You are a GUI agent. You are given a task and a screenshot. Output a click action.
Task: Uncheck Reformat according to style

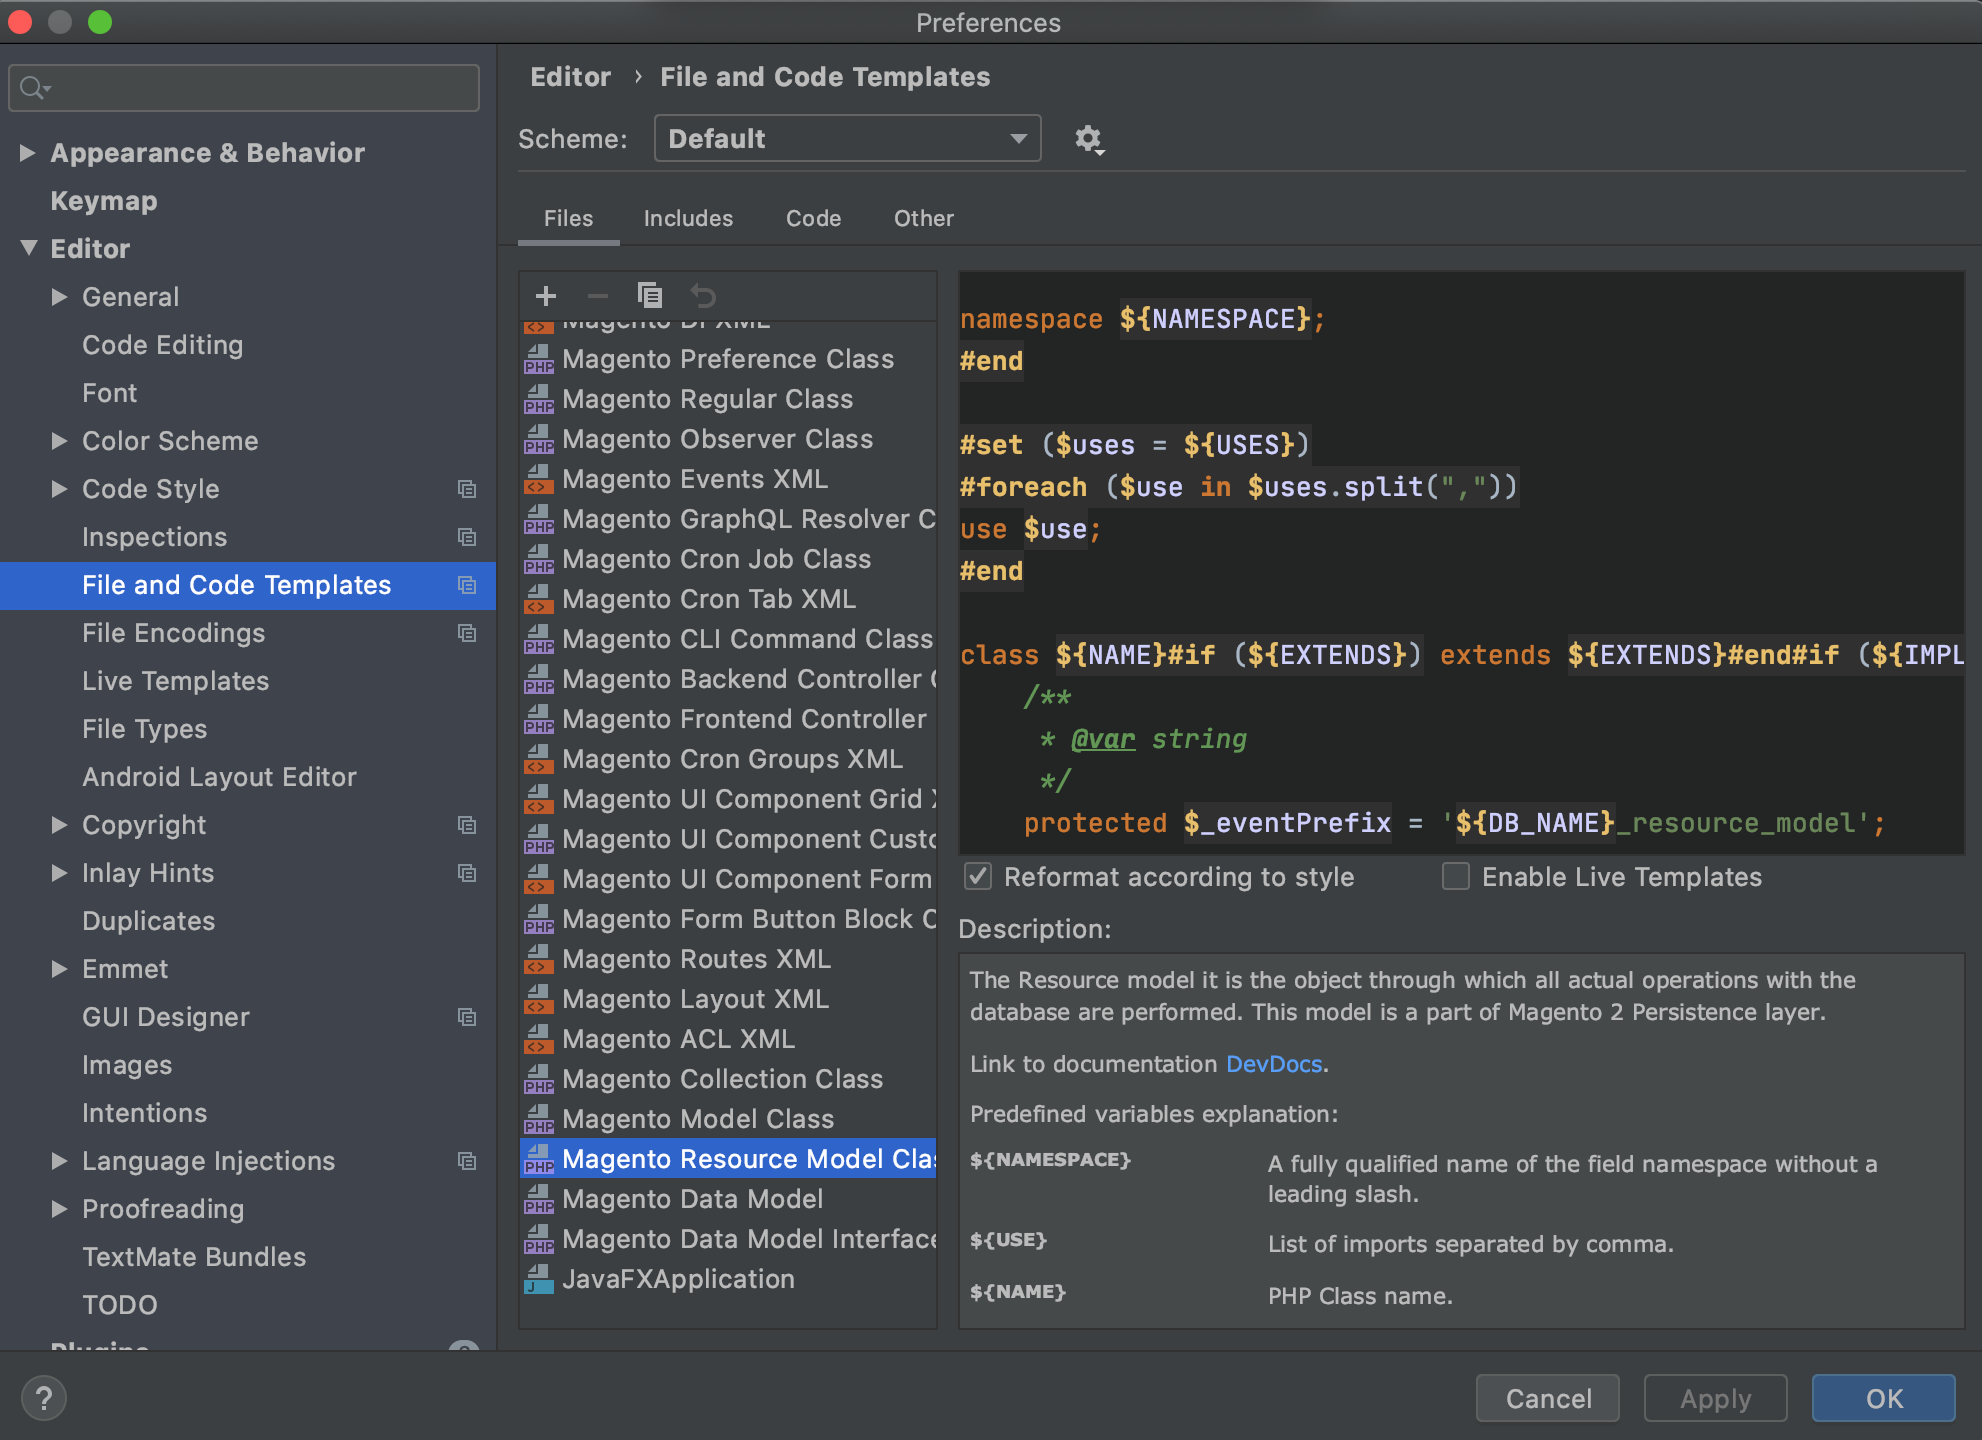point(978,877)
